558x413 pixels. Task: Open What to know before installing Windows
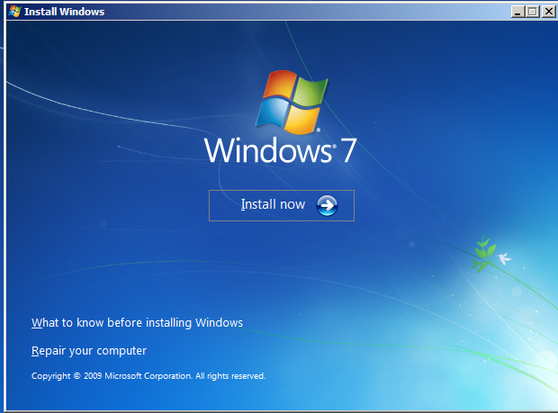click(137, 323)
